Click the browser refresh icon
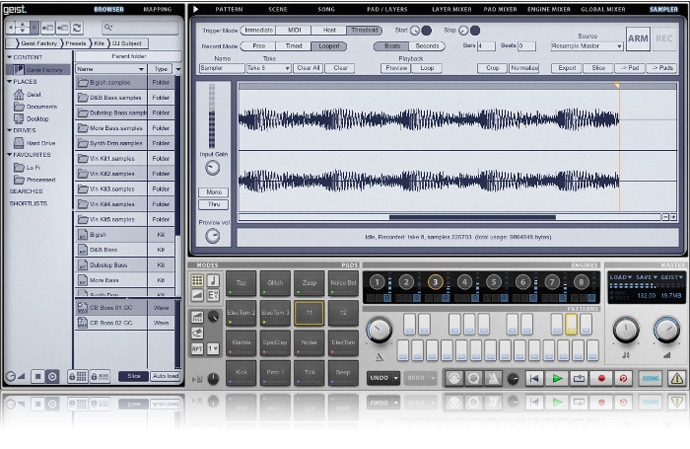The image size is (690, 449). pos(78,28)
